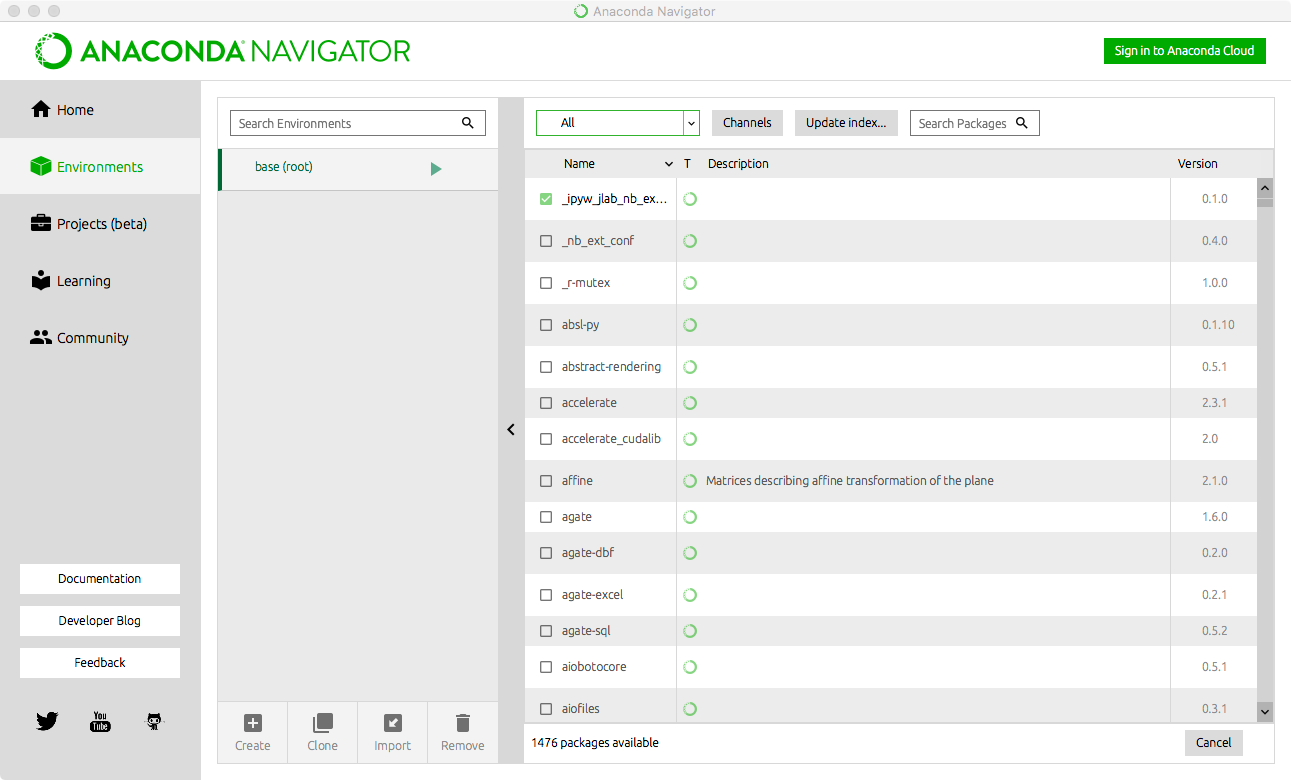Click Sign in to Anaconda Cloud
Viewport: 1291px width, 780px height.
click(x=1184, y=51)
